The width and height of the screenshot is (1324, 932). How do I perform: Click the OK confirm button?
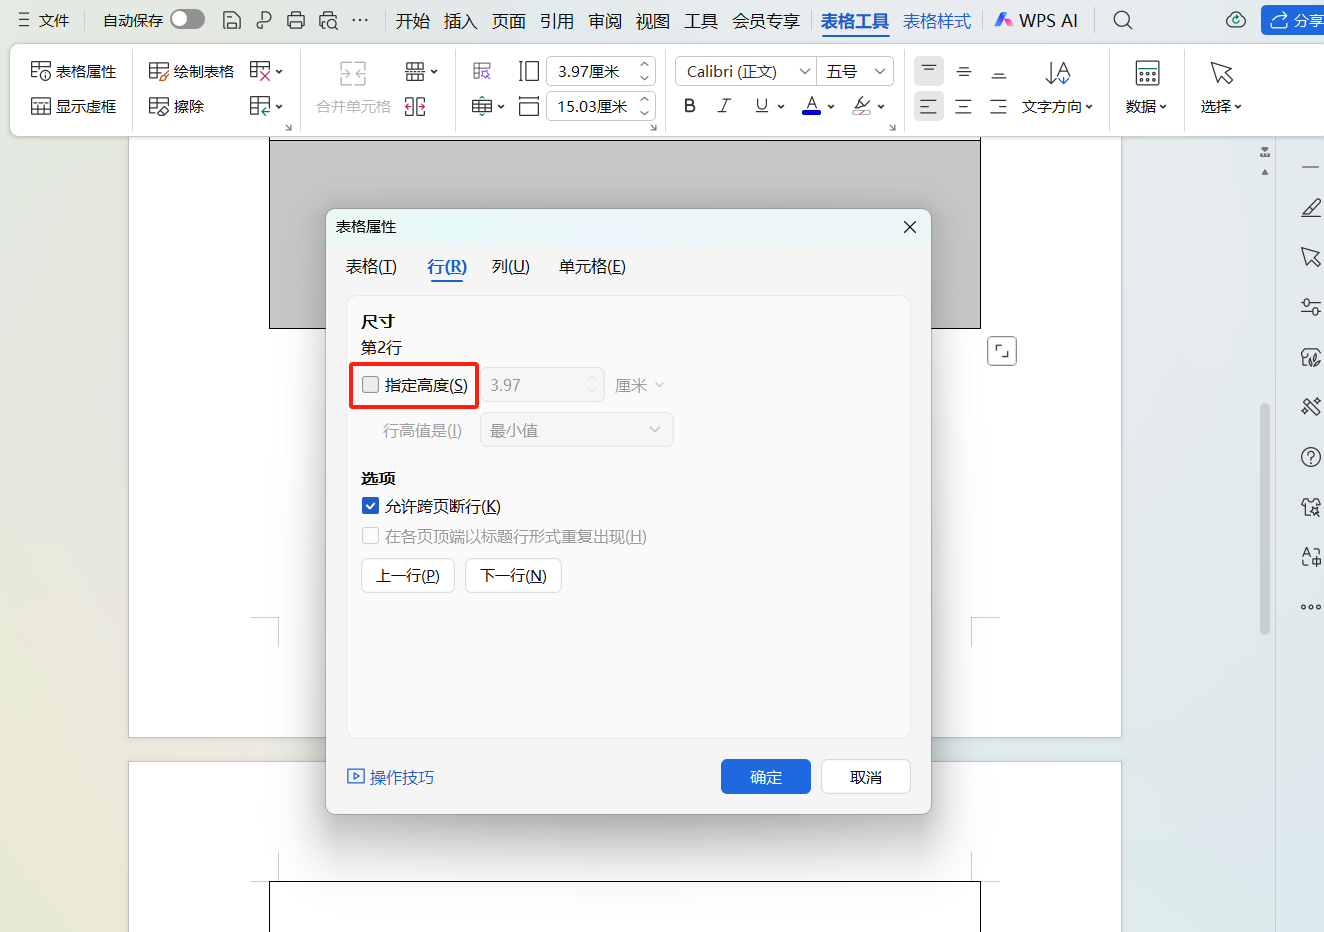(x=765, y=777)
